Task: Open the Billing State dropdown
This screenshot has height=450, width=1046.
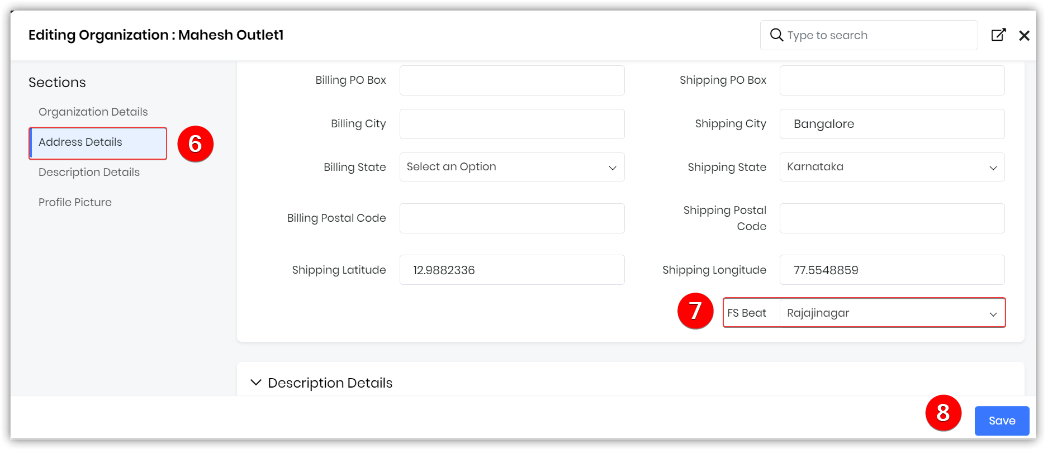Action: (511, 167)
